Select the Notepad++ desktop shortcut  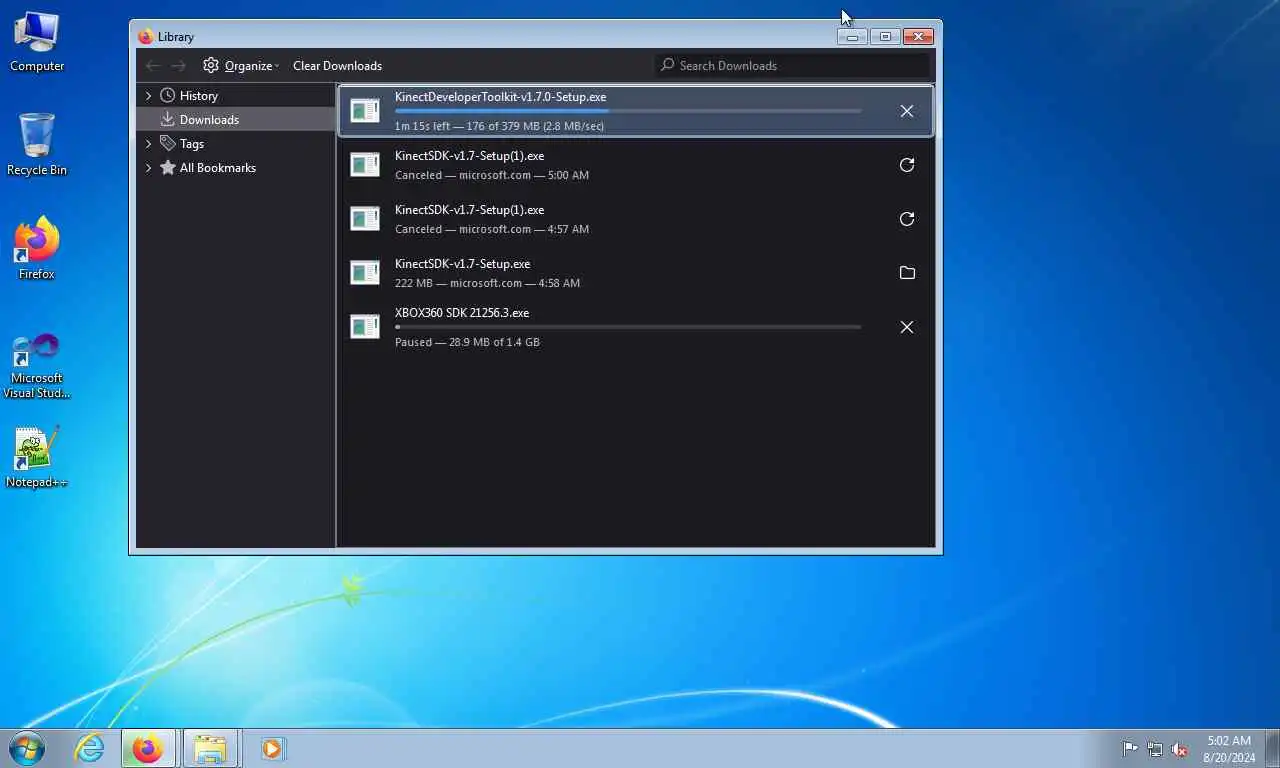tap(37, 457)
